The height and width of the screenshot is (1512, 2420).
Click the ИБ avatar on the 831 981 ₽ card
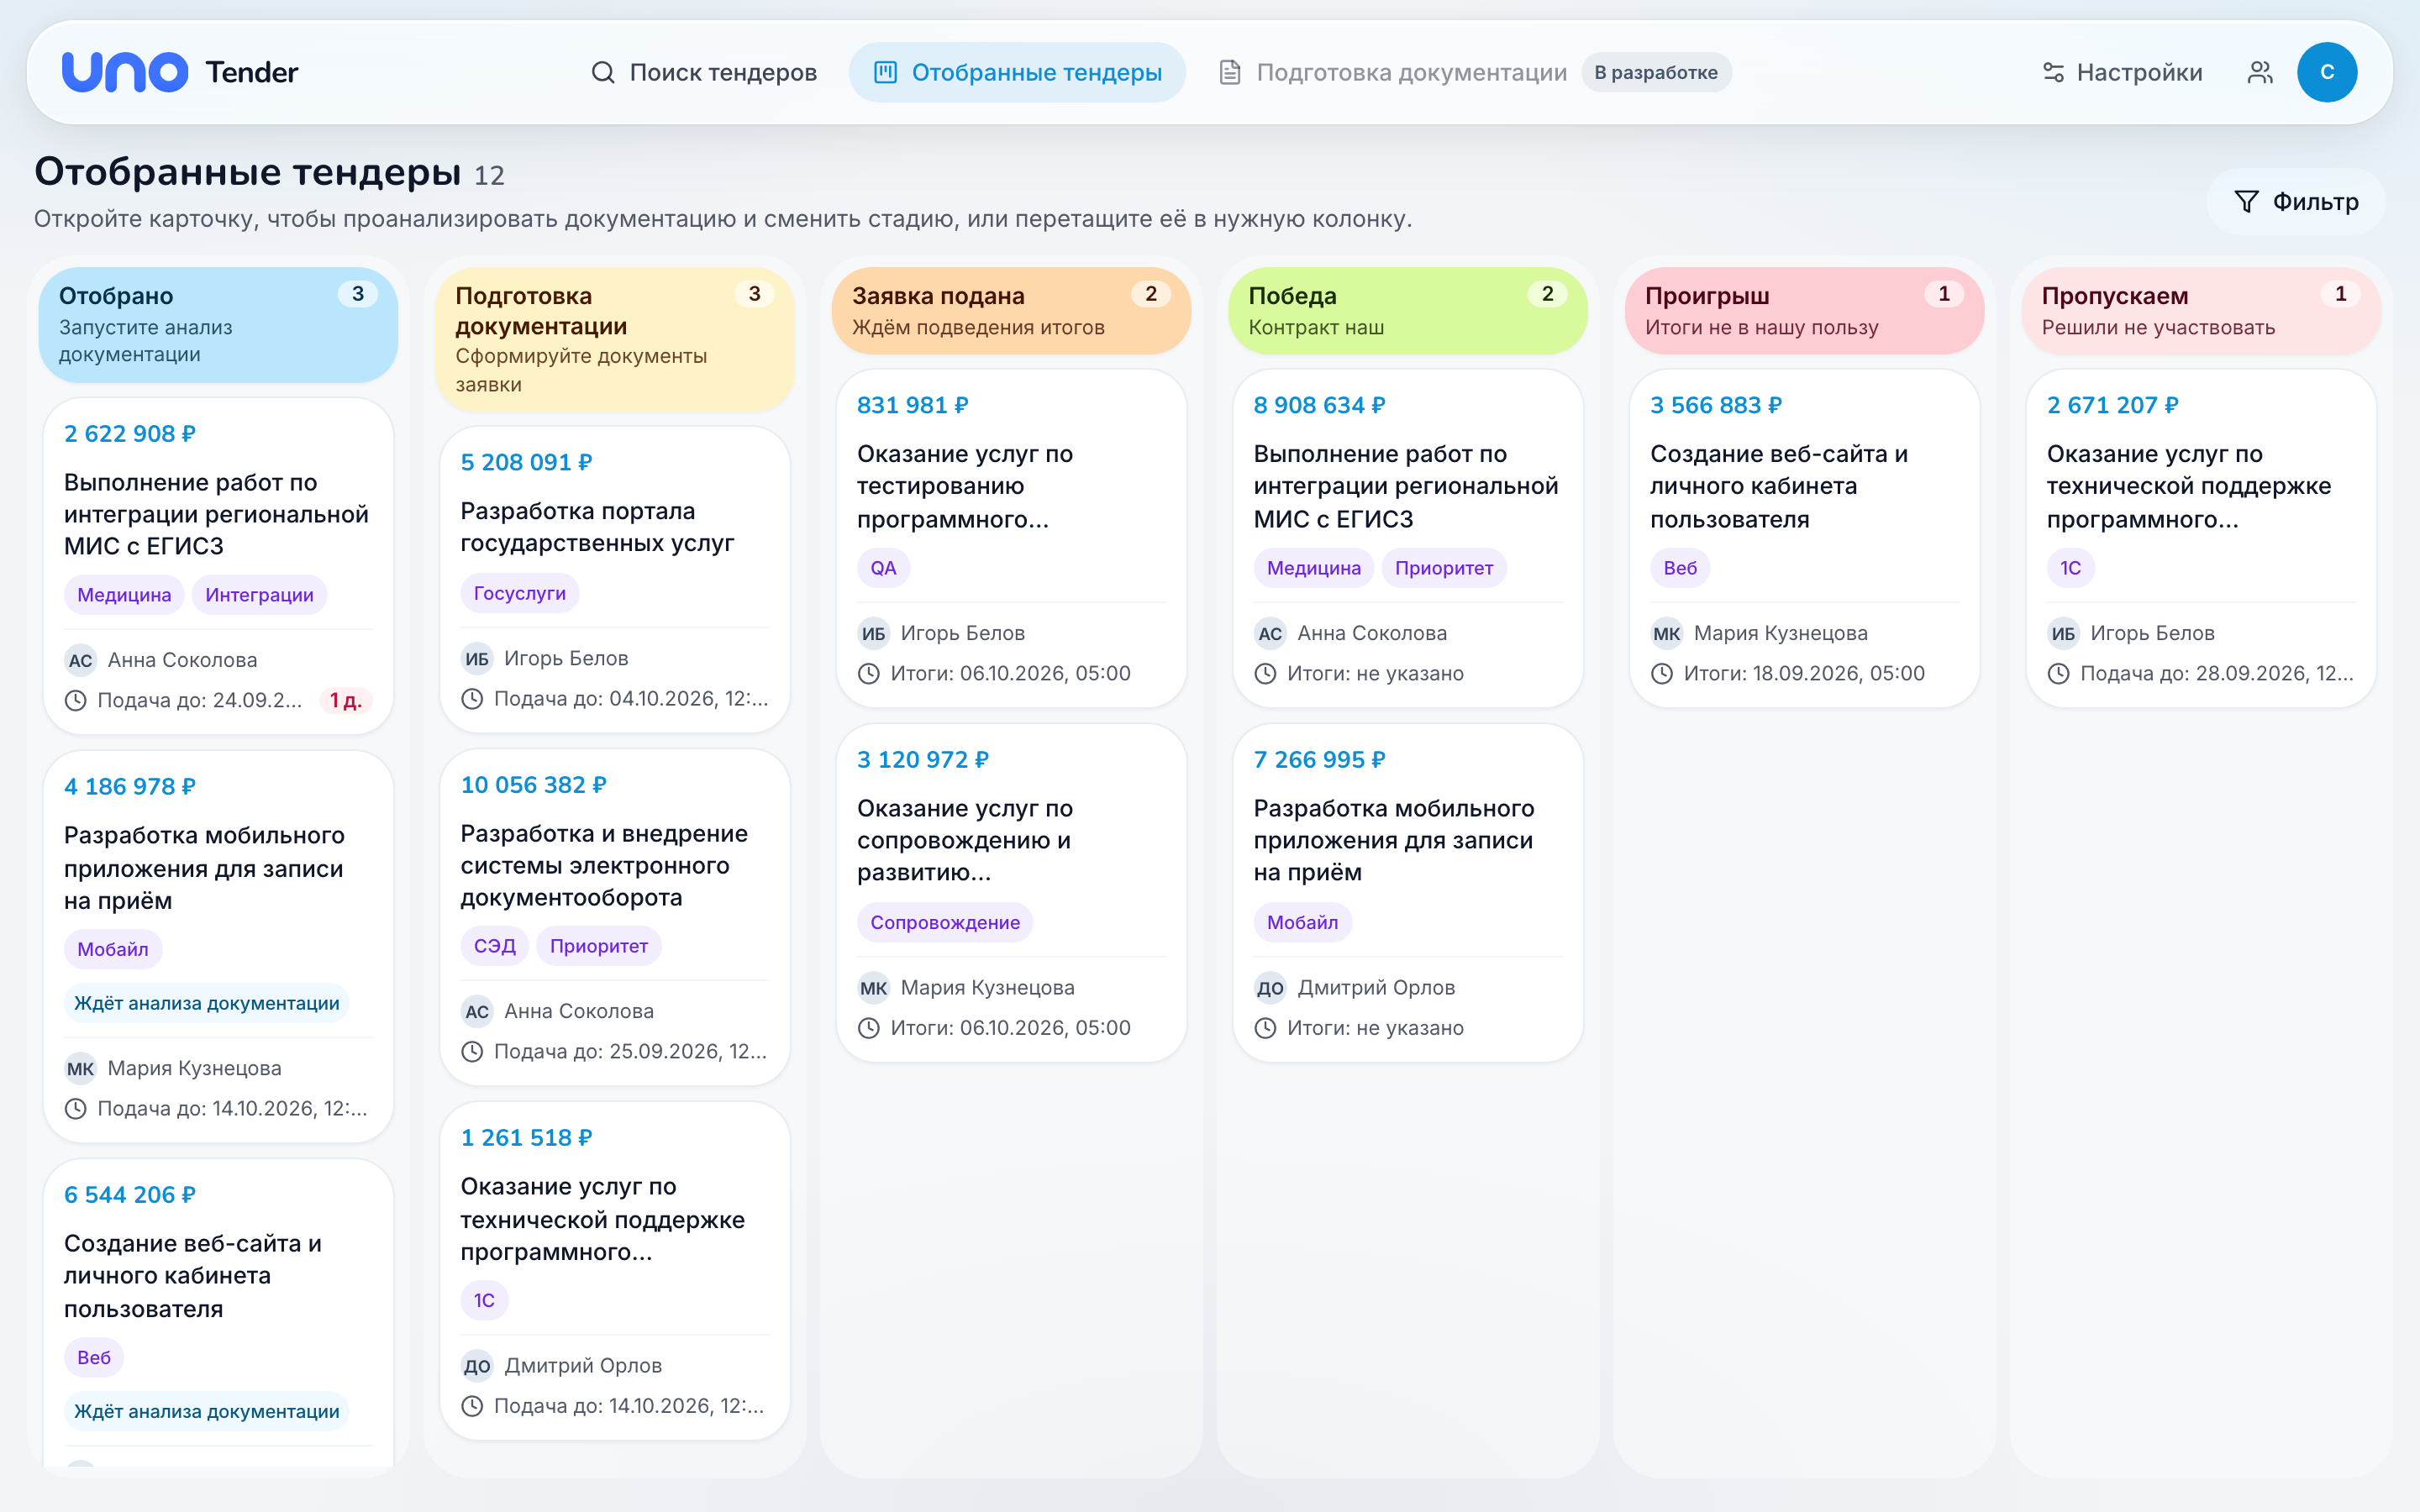click(x=873, y=633)
